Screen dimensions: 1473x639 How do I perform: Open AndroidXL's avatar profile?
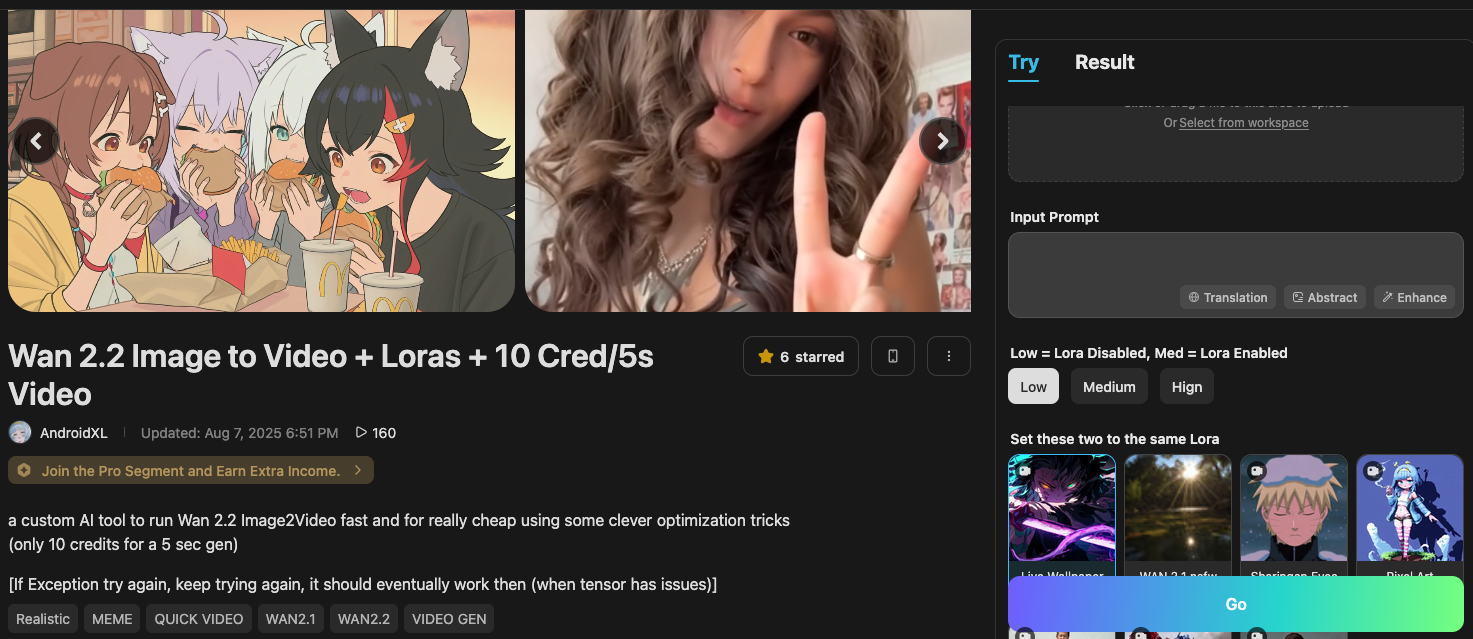[x=20, y=433]
